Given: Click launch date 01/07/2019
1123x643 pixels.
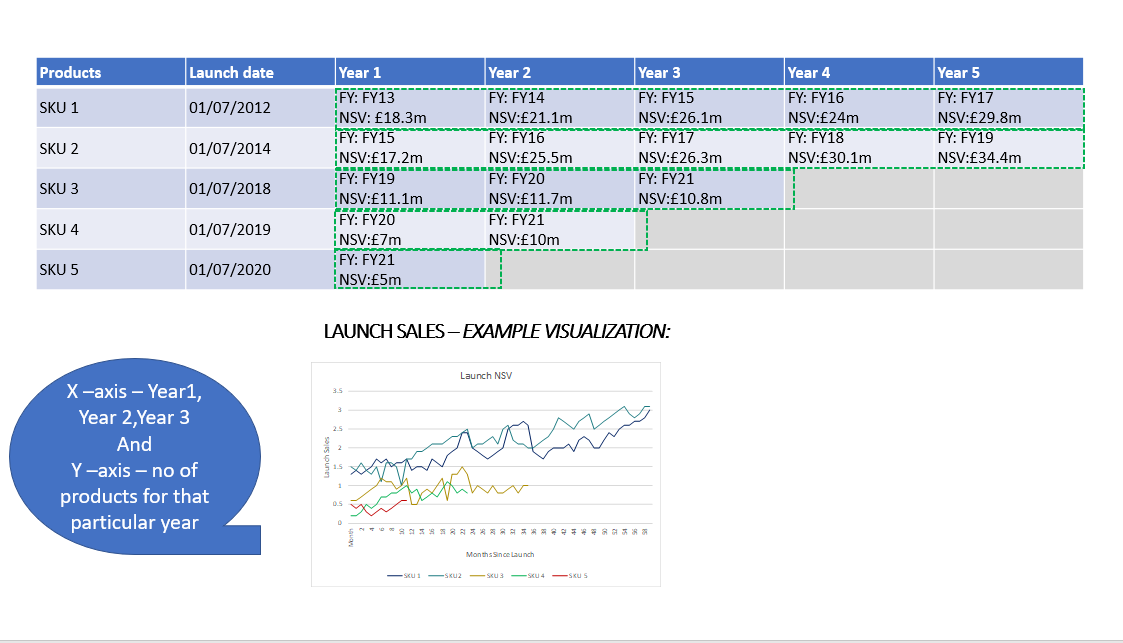Looking at the screenshot, I should point(260,229).
